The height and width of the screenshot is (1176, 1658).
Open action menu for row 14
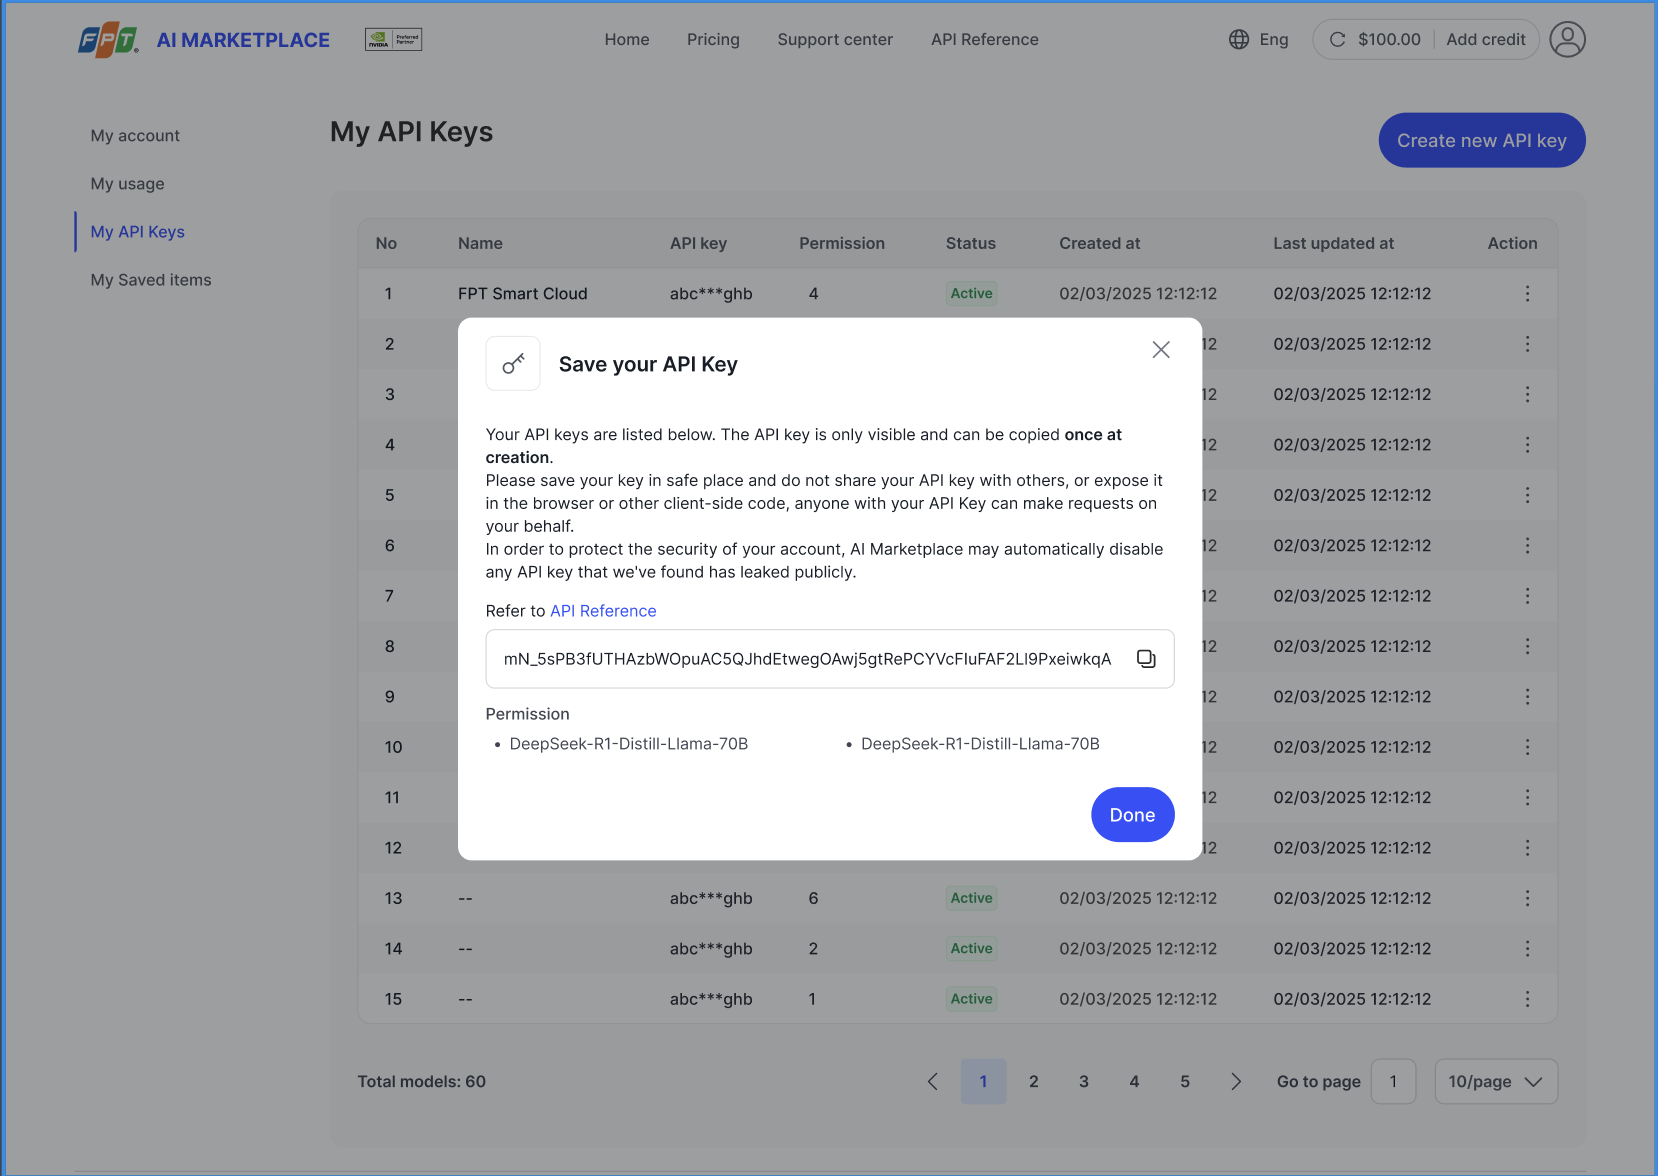1527,949
